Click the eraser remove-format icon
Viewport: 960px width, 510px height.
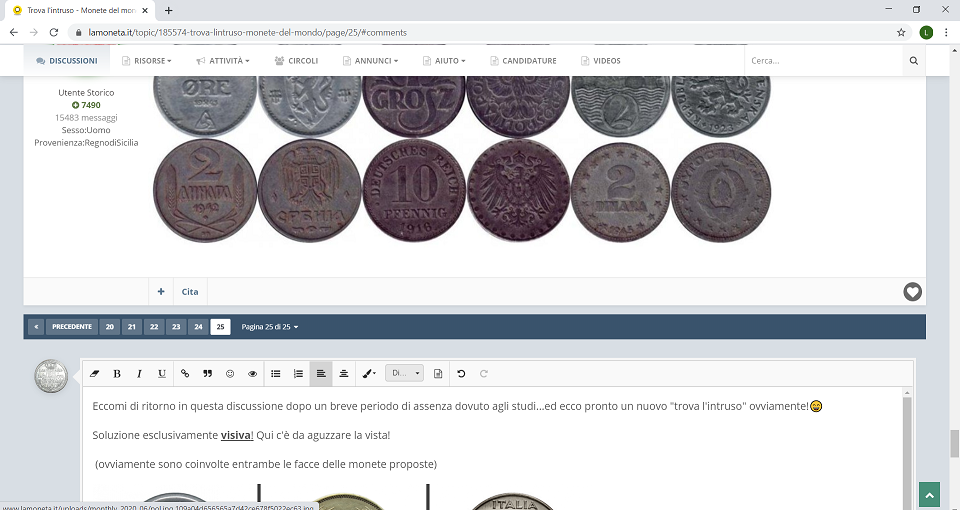coord(95,373)
